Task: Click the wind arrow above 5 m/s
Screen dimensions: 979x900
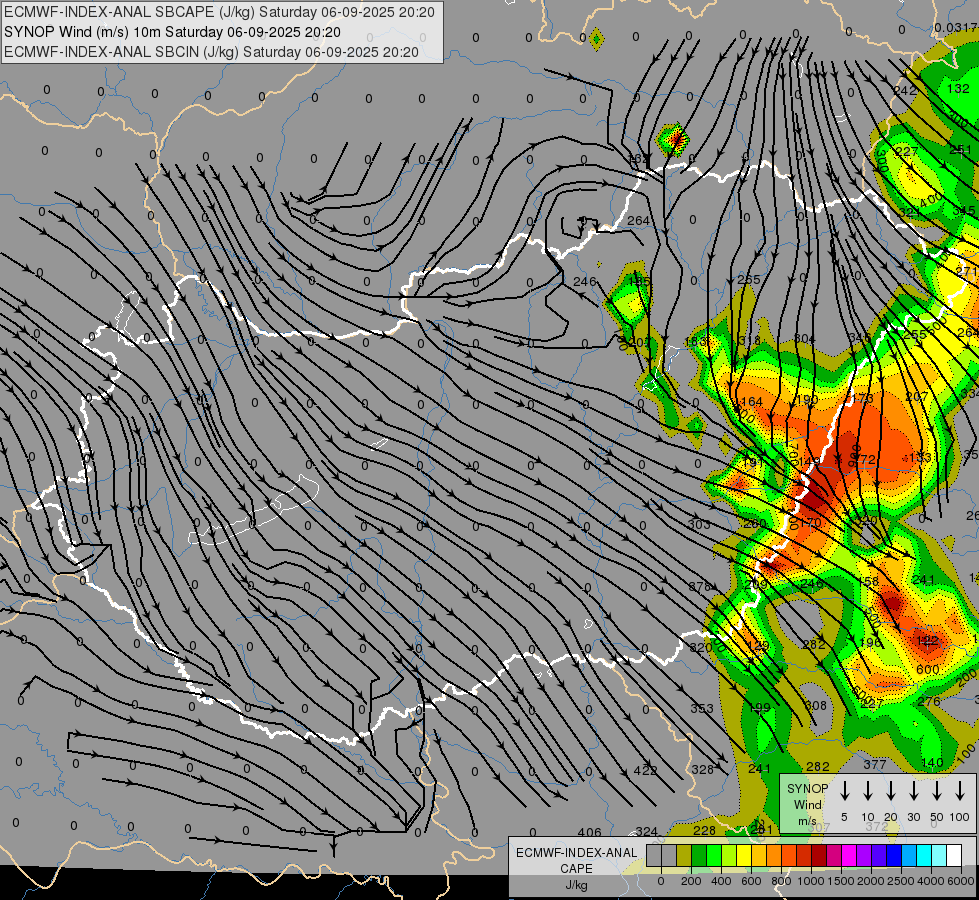Action: click(844, 790)
